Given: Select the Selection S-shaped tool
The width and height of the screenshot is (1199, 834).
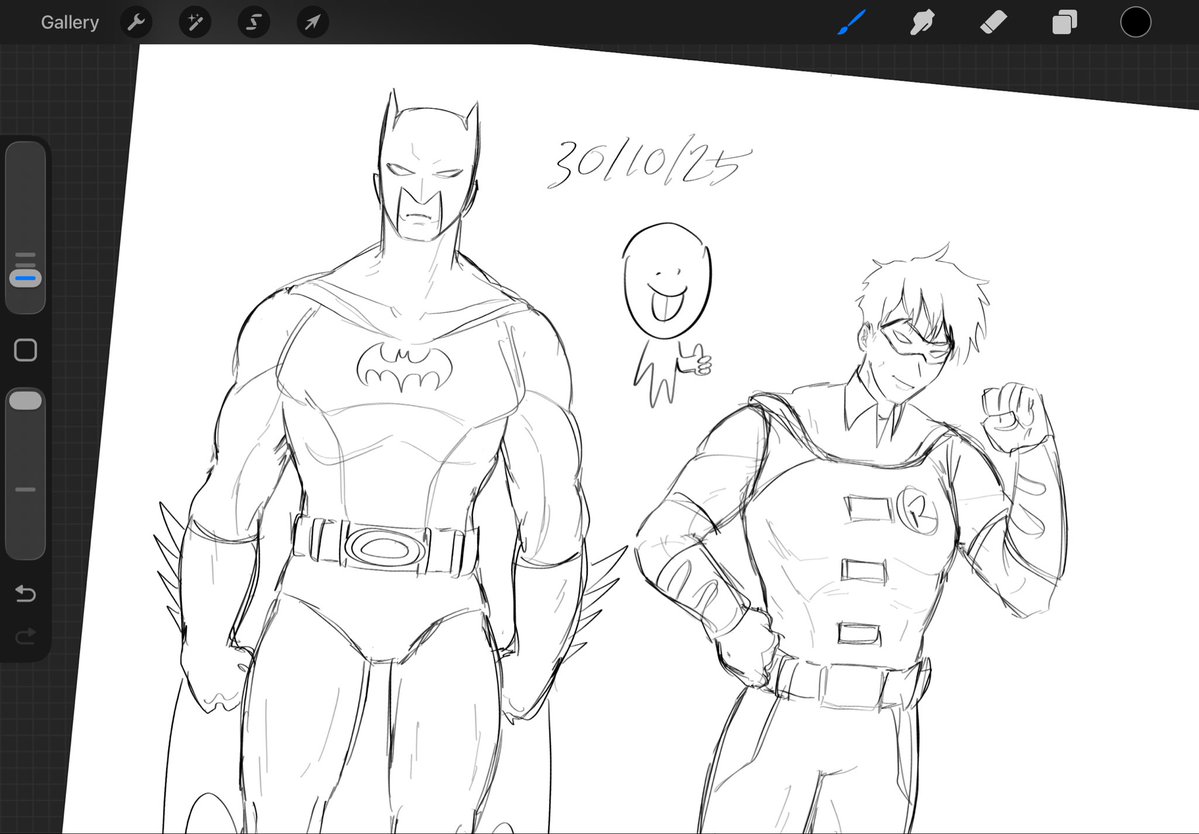Looking at the screenshot, I should 254,22.
